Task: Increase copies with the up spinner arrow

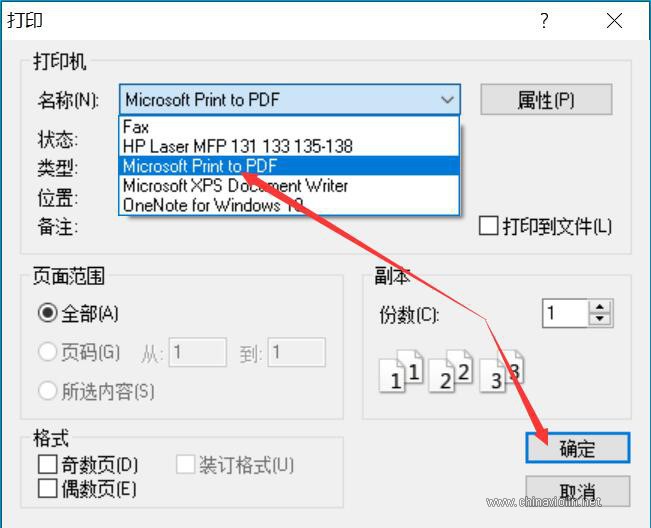Action: 599,307
